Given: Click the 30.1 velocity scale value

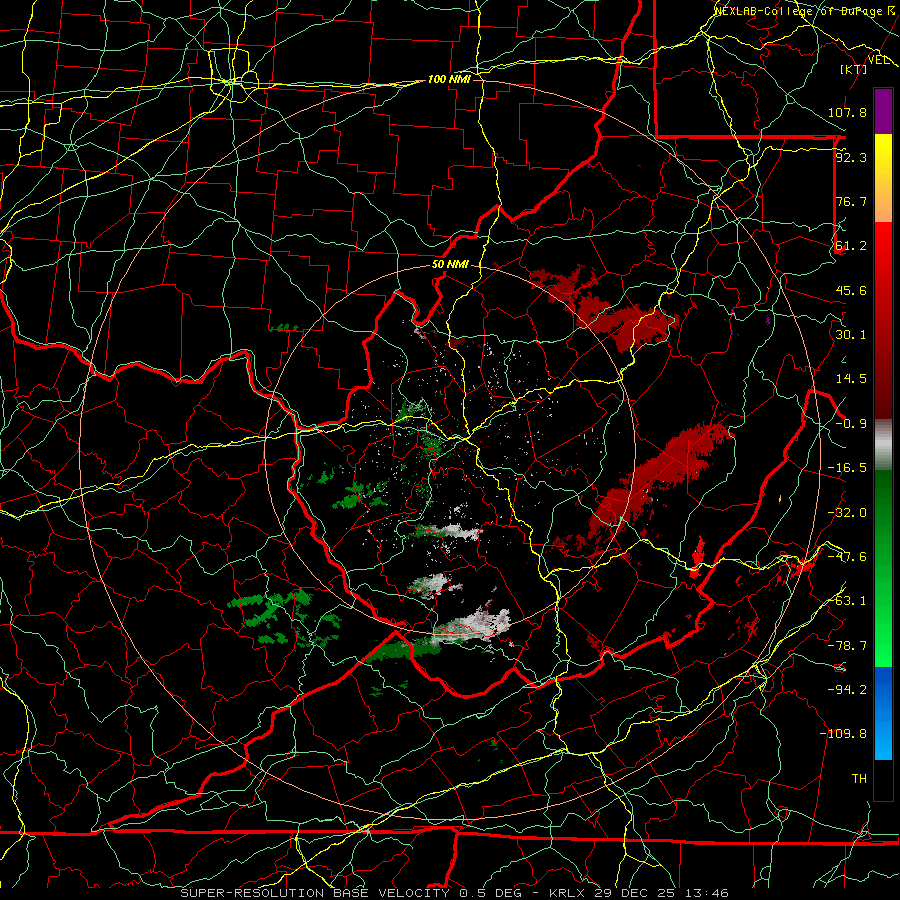Looking at the screenshot, I should click(x=851, y=335).
